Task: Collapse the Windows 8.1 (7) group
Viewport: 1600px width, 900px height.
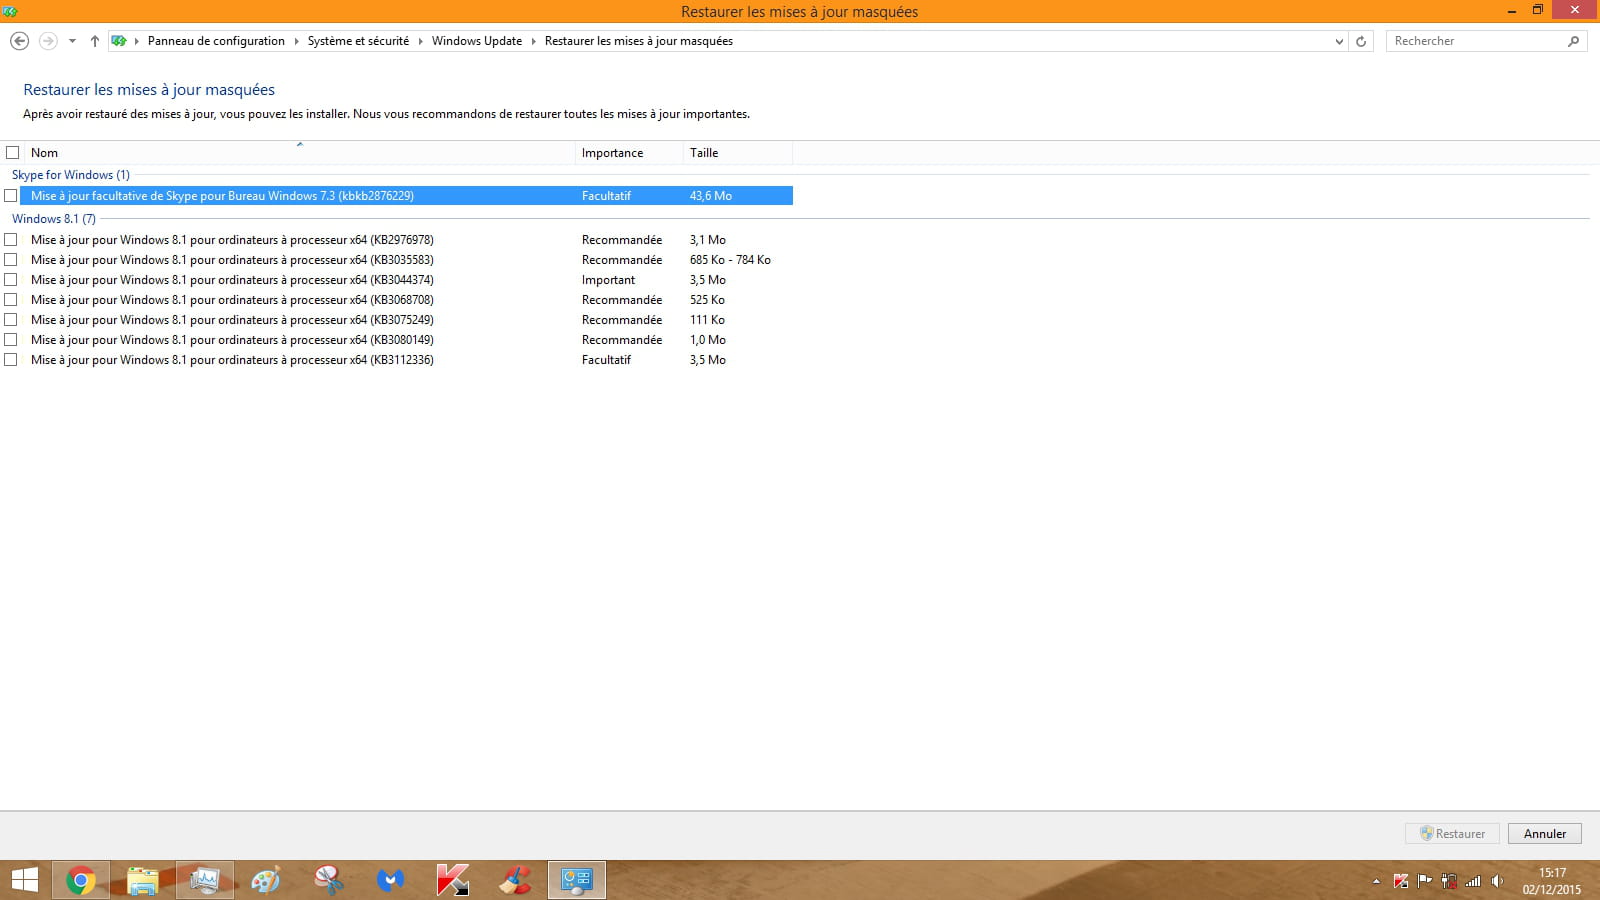Action: coord(54,219)
